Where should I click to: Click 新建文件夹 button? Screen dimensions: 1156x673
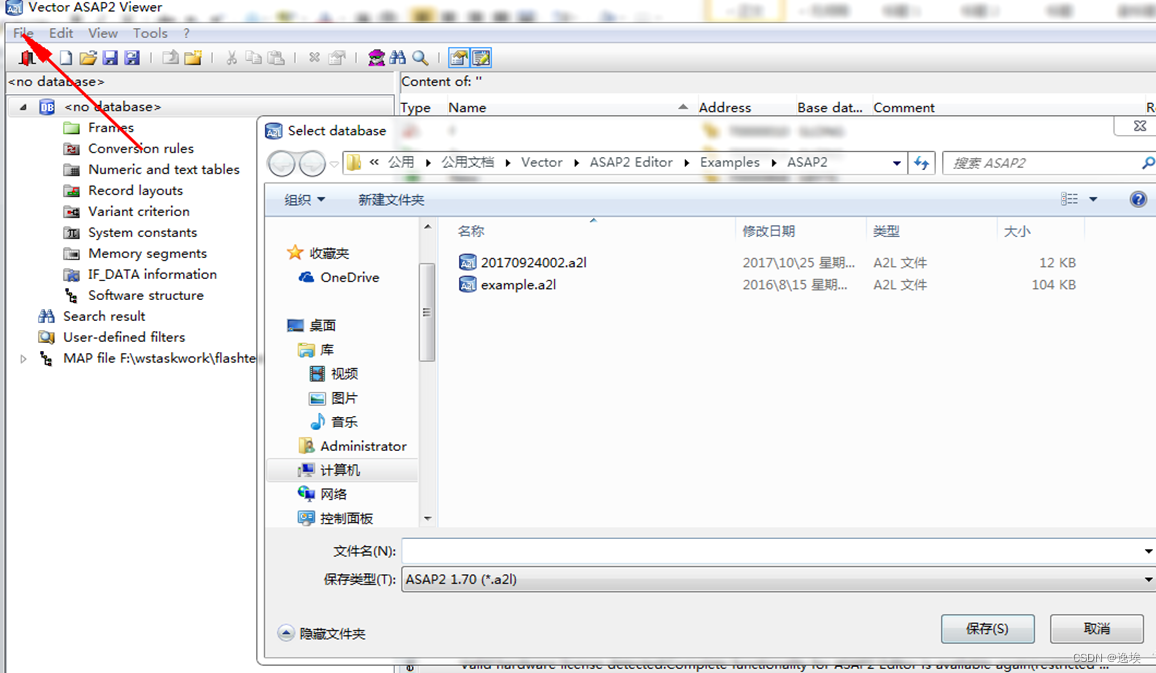coord(391,200)
